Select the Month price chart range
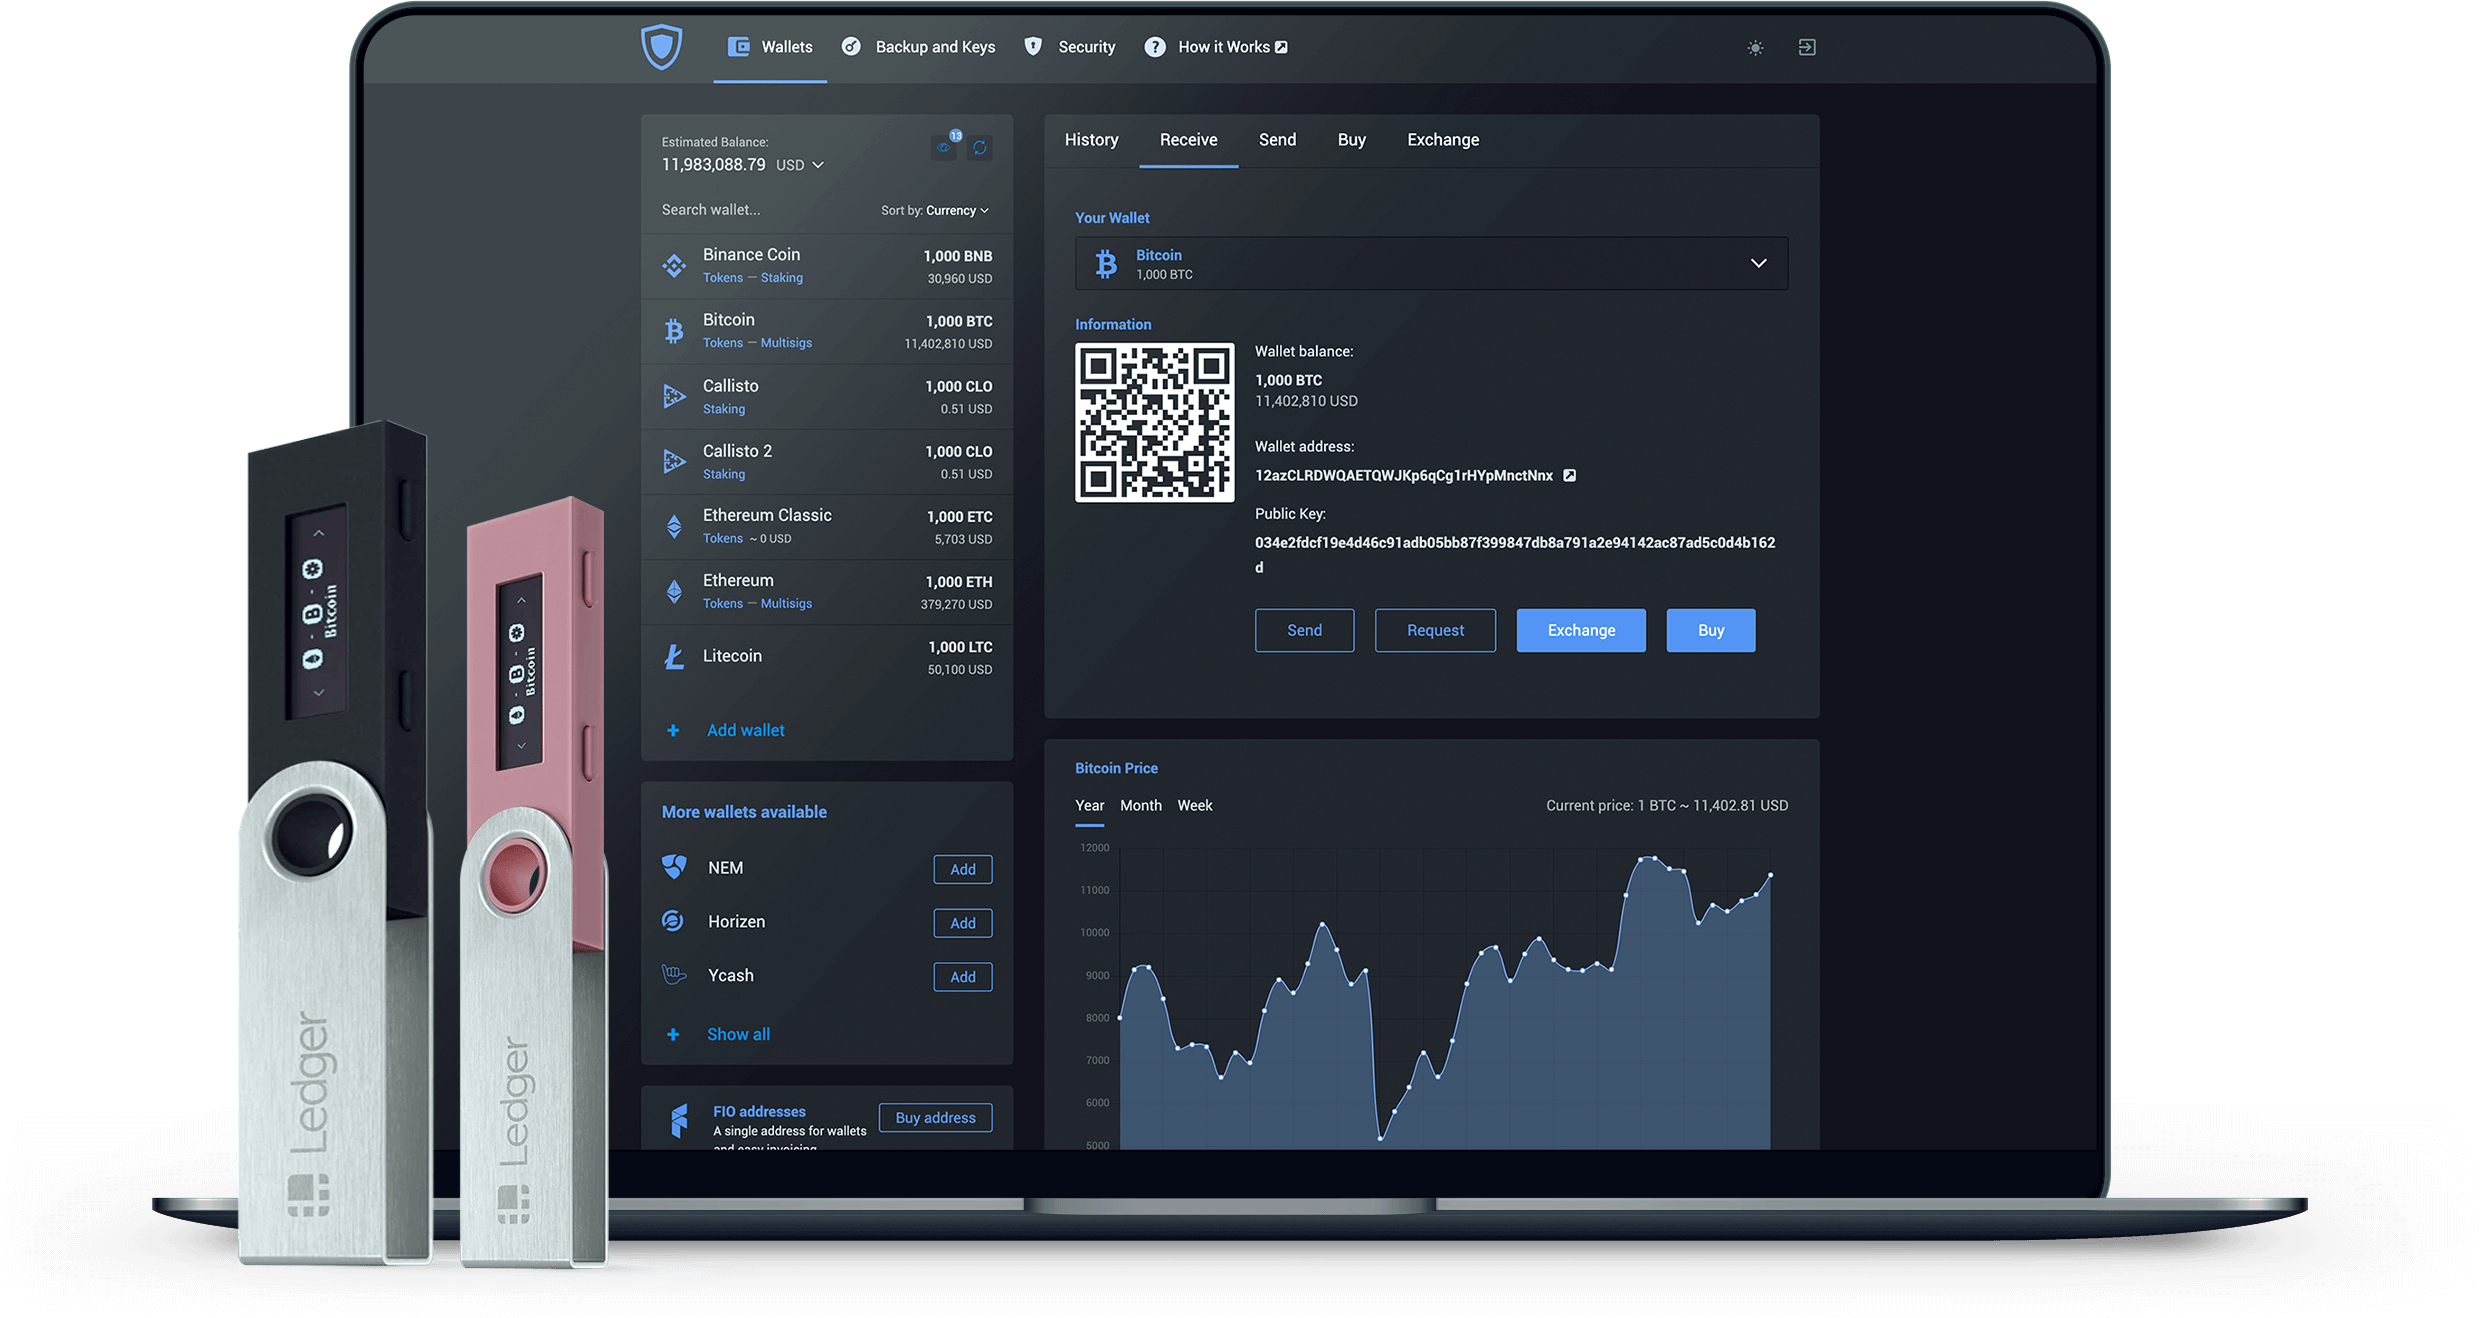Screen dimensions: 2482x1318 (1140, 805)
